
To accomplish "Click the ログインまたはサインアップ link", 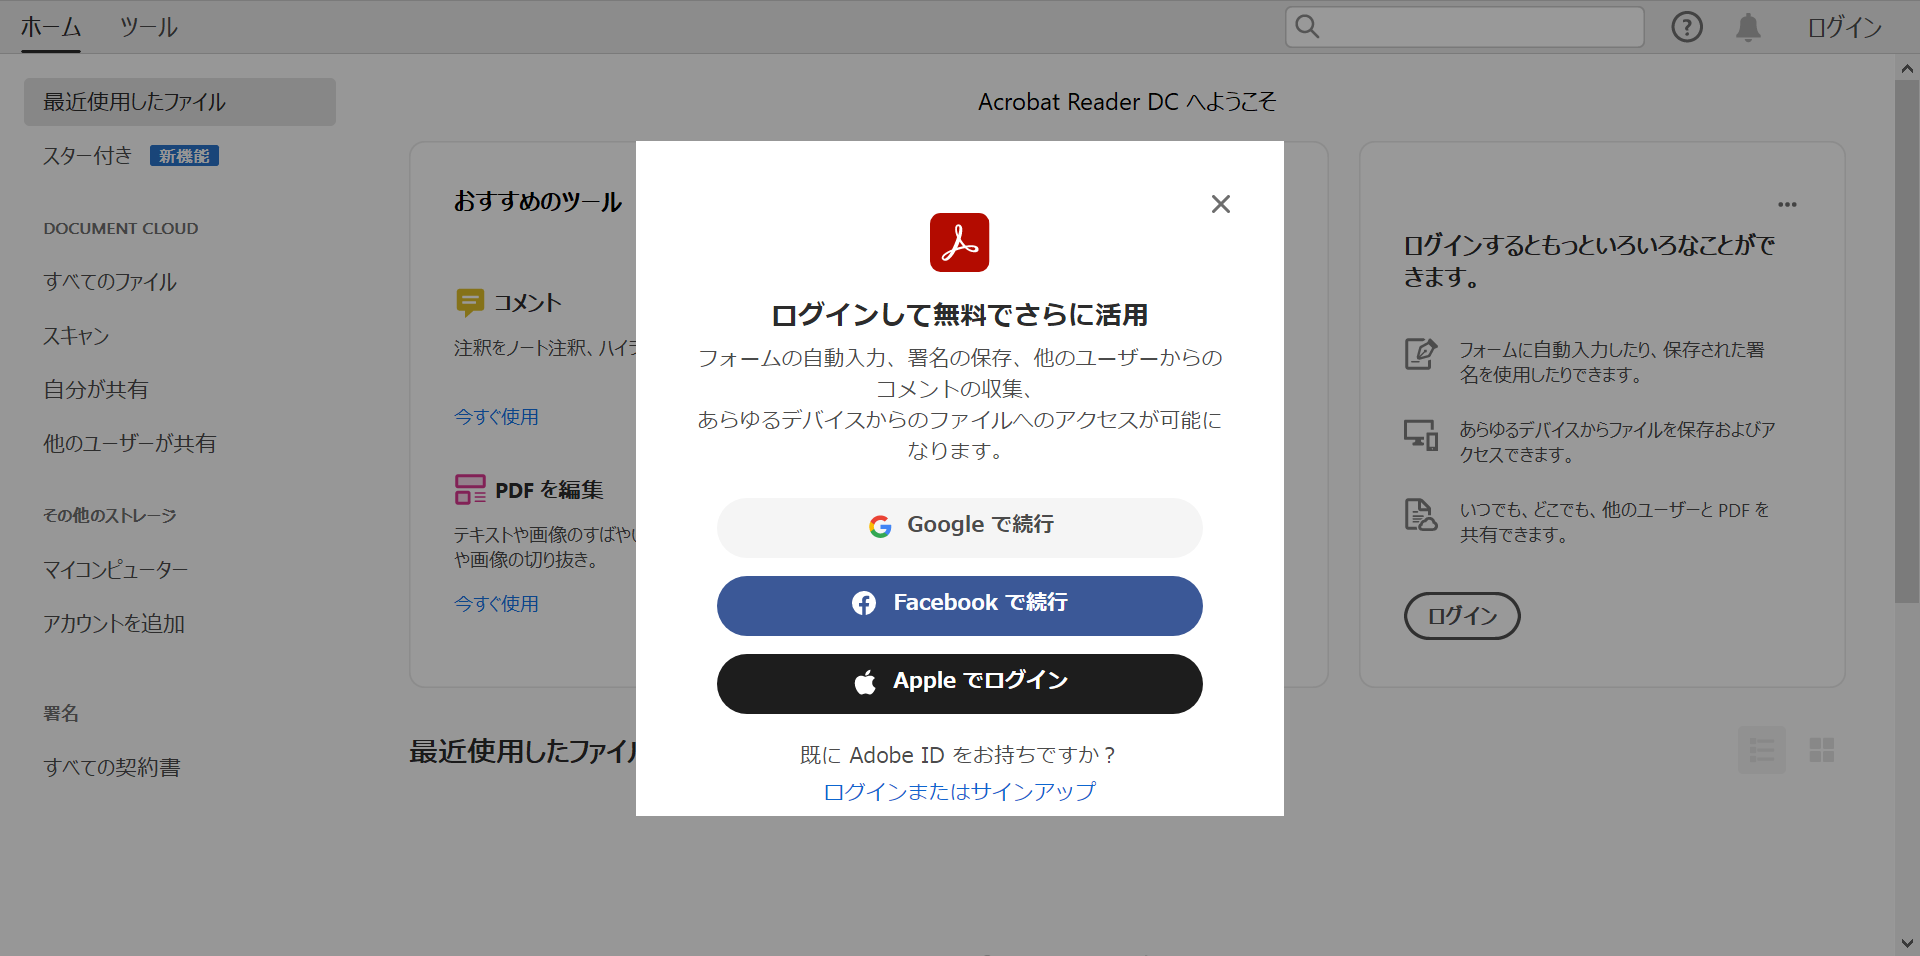I will pyautogui.click(x=959, y=792).
